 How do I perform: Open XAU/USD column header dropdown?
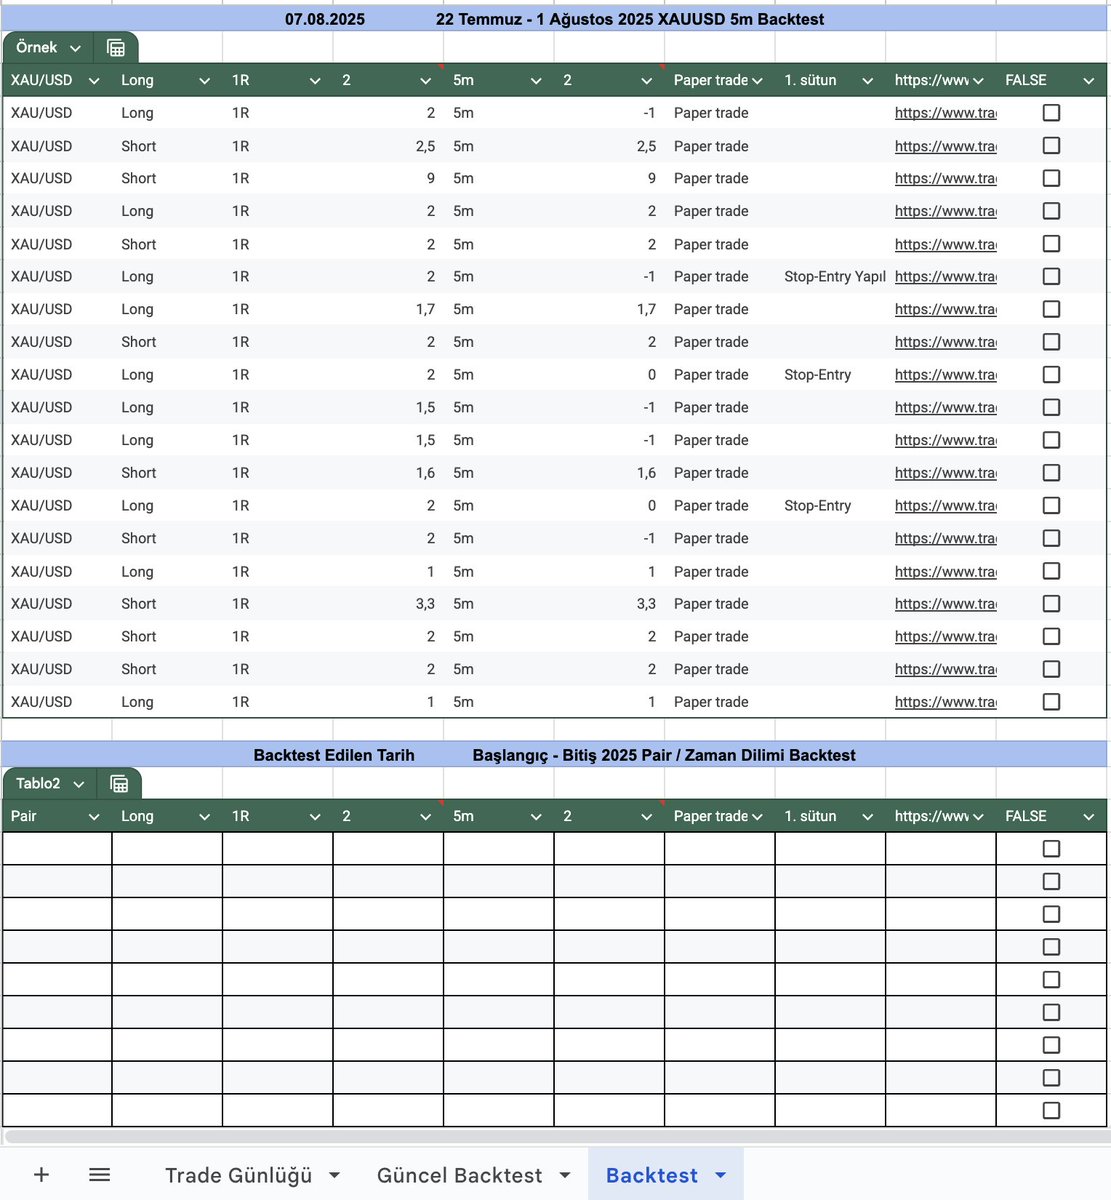[x=94, y=81]
